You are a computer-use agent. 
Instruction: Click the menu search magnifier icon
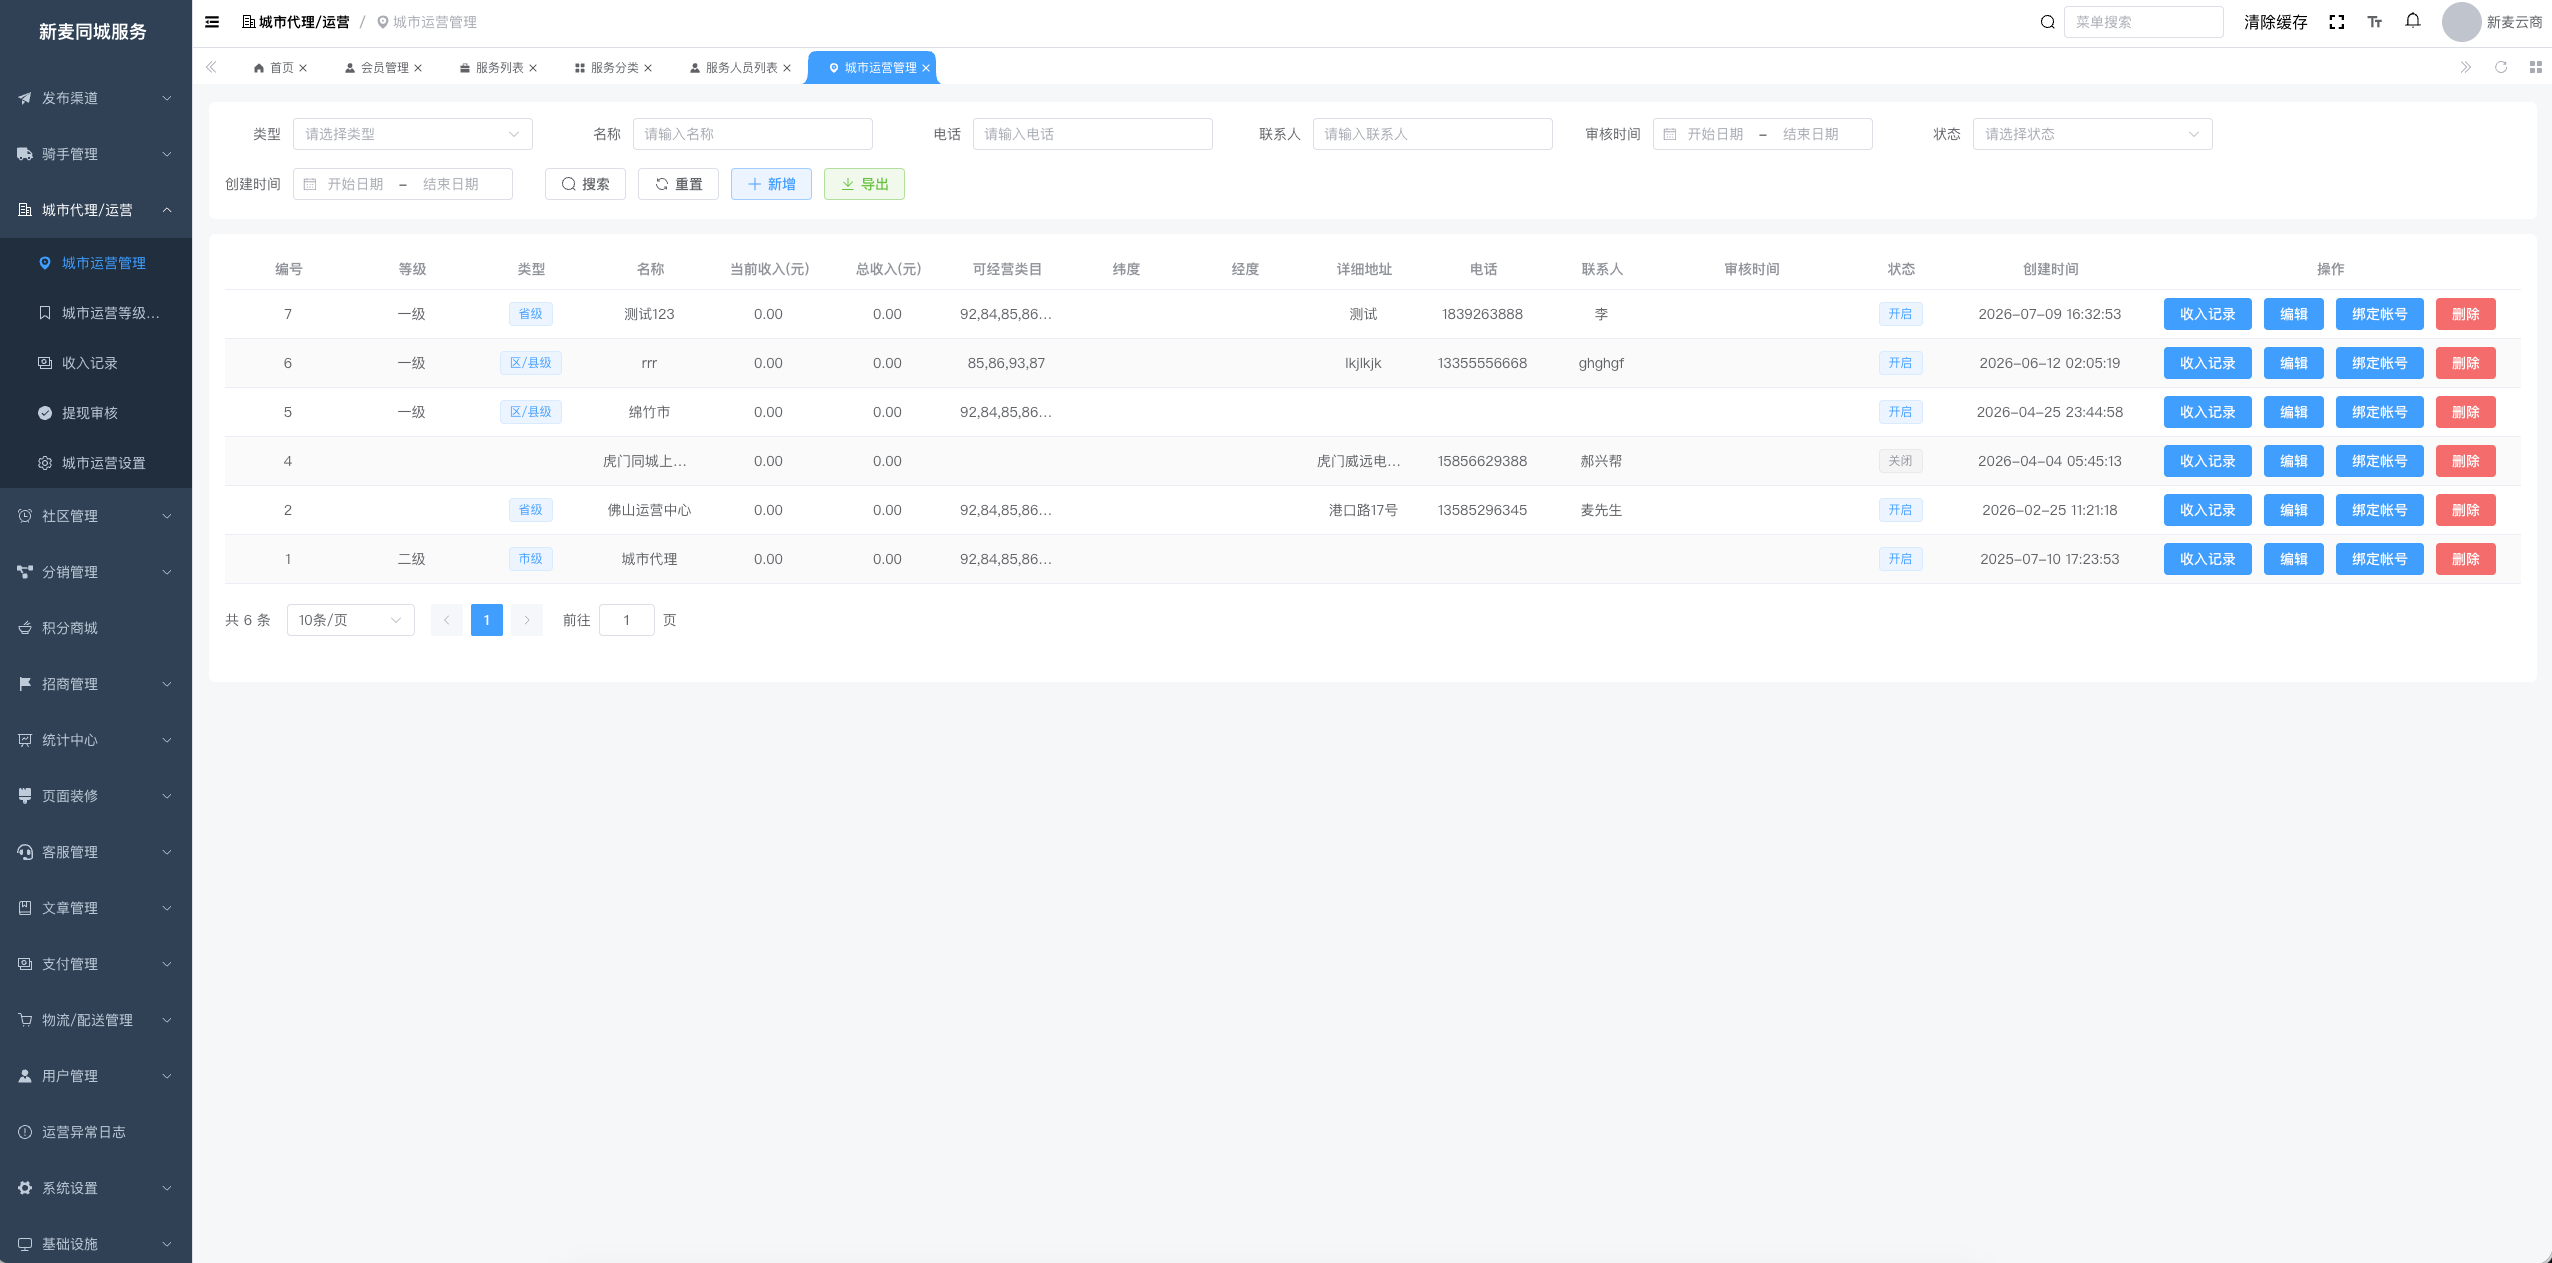coord(2047,22)
